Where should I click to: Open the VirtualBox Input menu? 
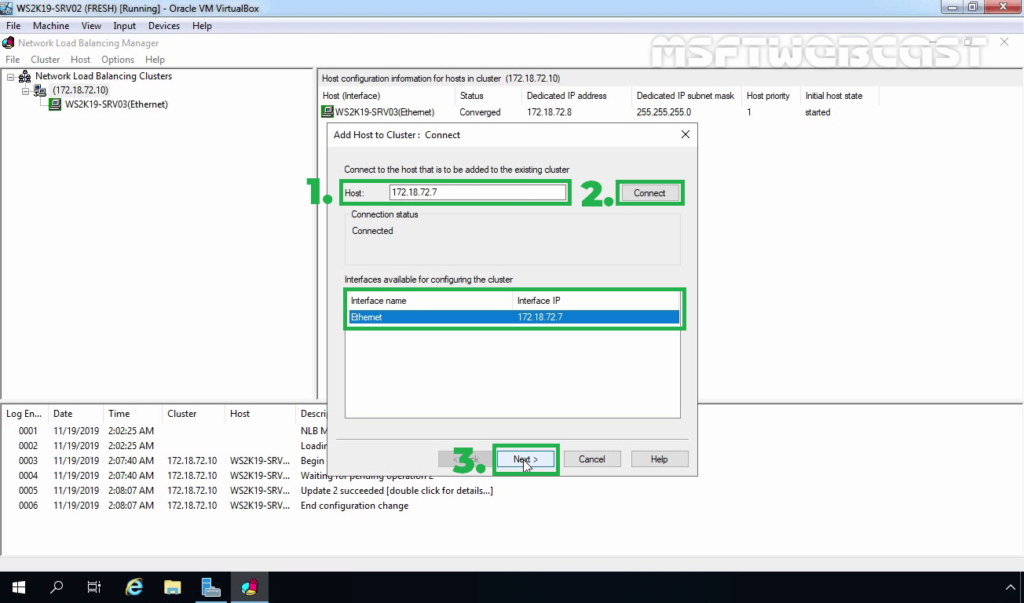(x=124, y=25)
